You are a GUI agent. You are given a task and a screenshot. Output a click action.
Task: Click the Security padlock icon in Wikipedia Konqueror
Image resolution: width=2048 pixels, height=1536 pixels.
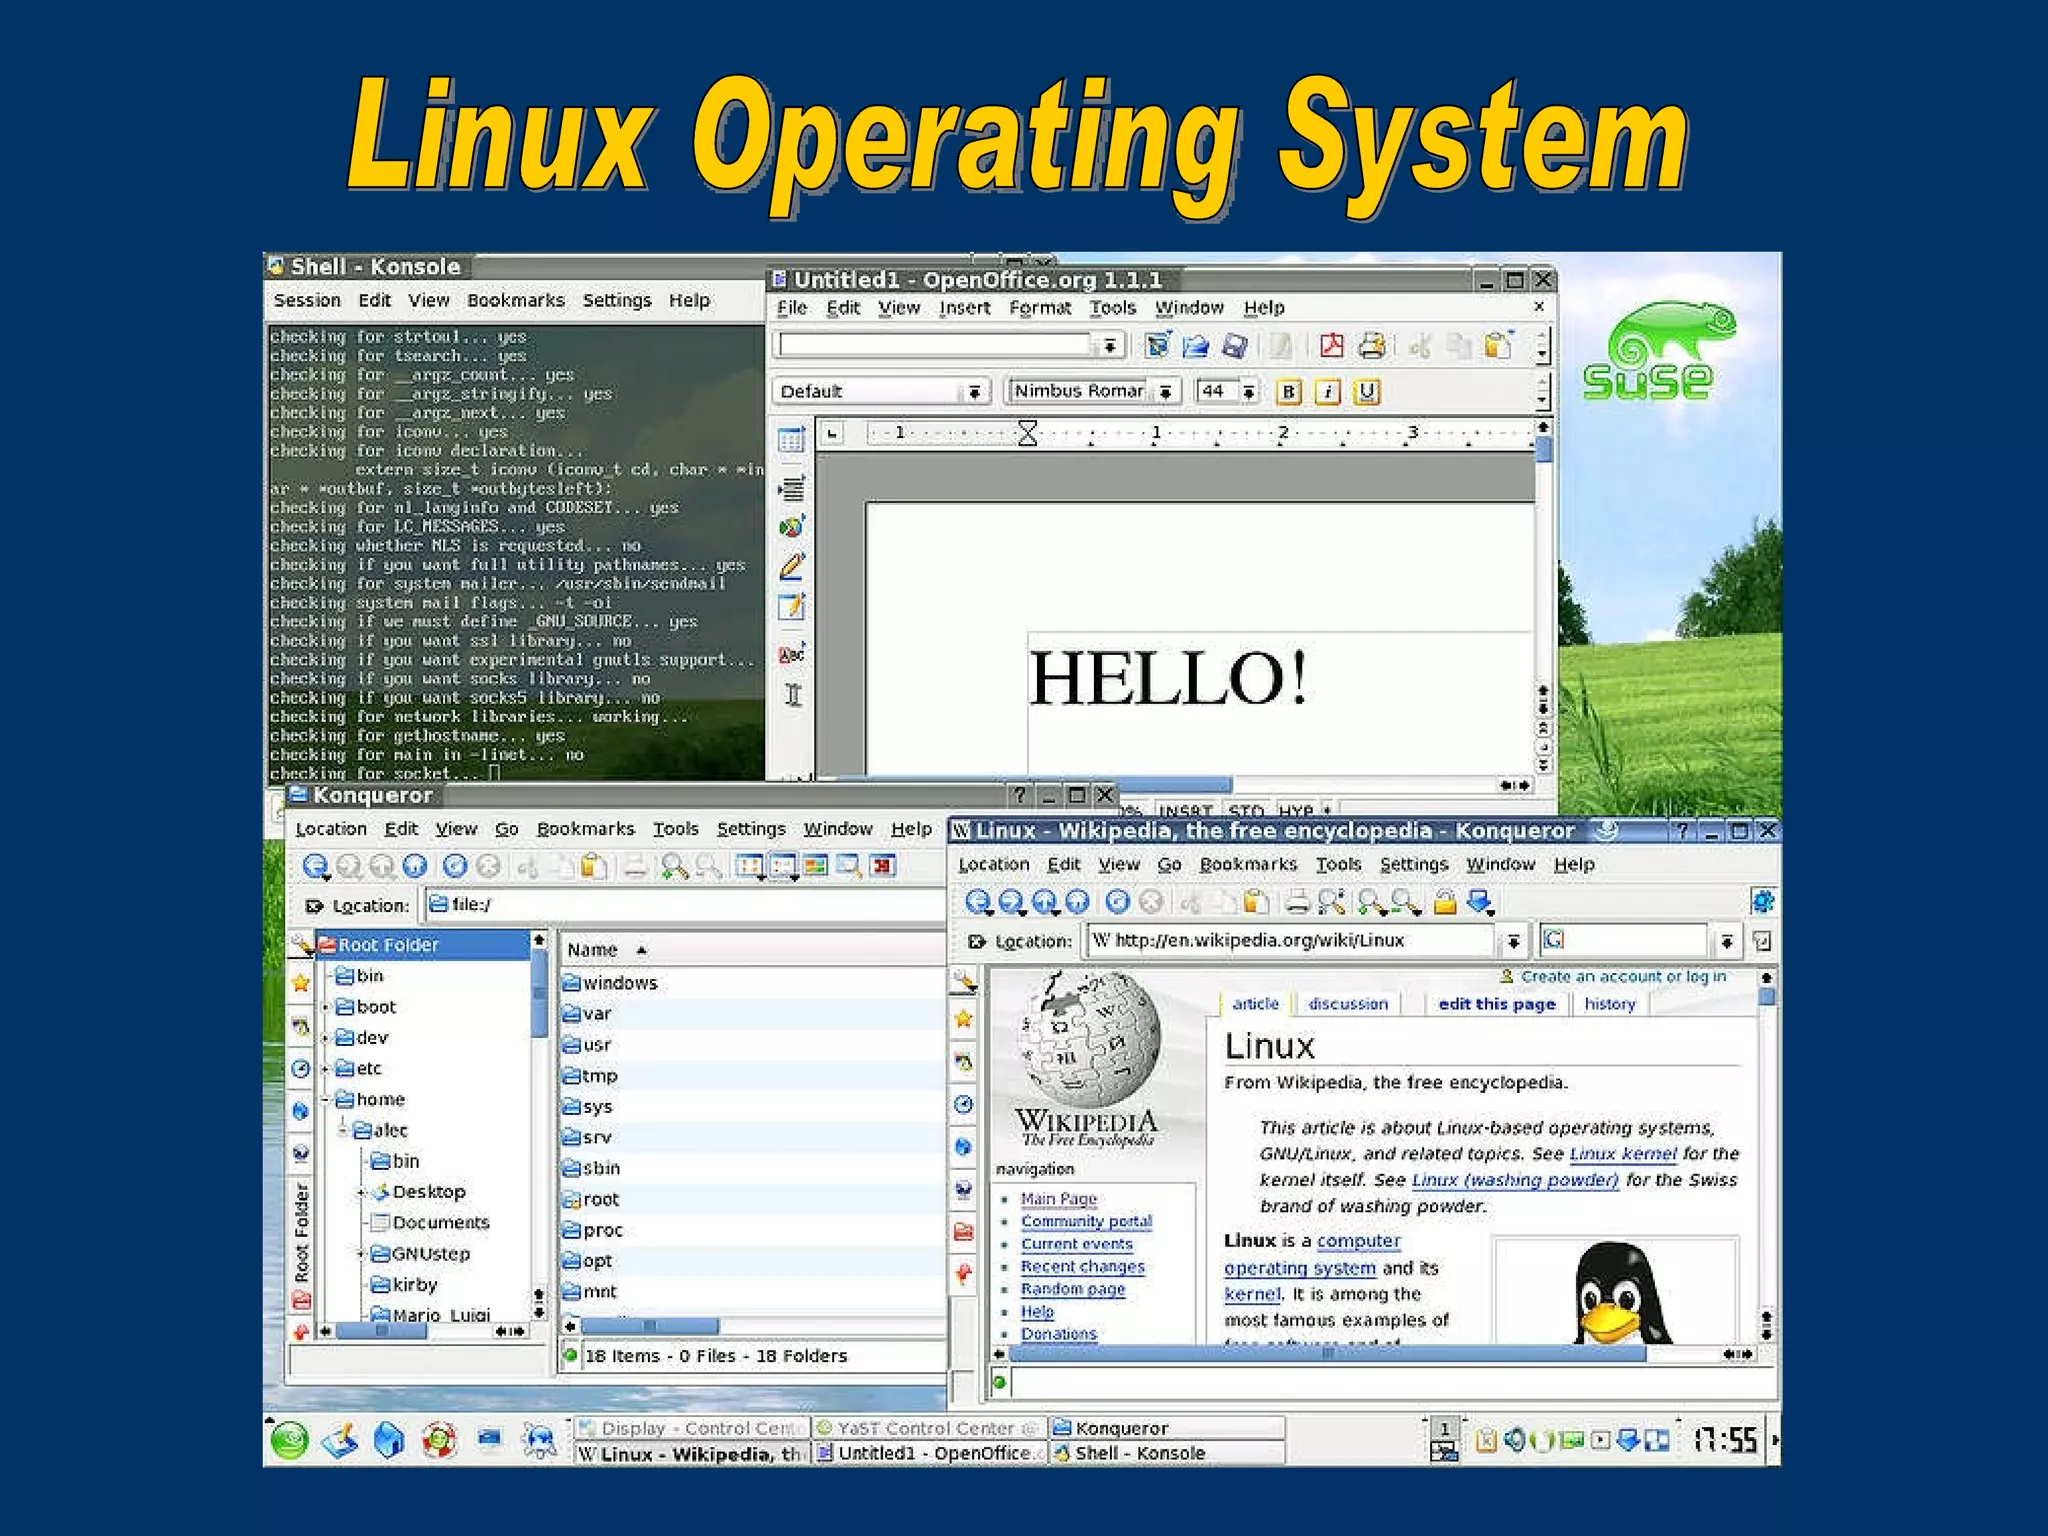coord(1444,902)
